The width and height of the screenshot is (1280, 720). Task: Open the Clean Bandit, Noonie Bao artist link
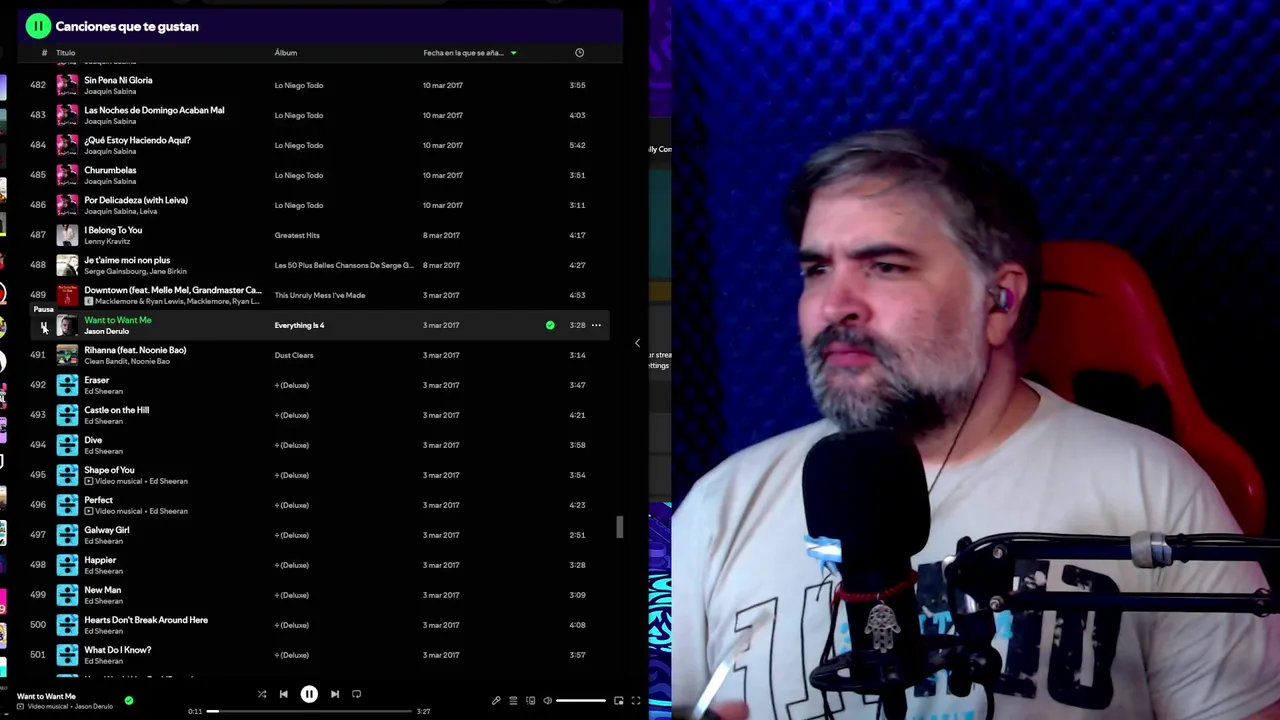click(x=127, y=361)
